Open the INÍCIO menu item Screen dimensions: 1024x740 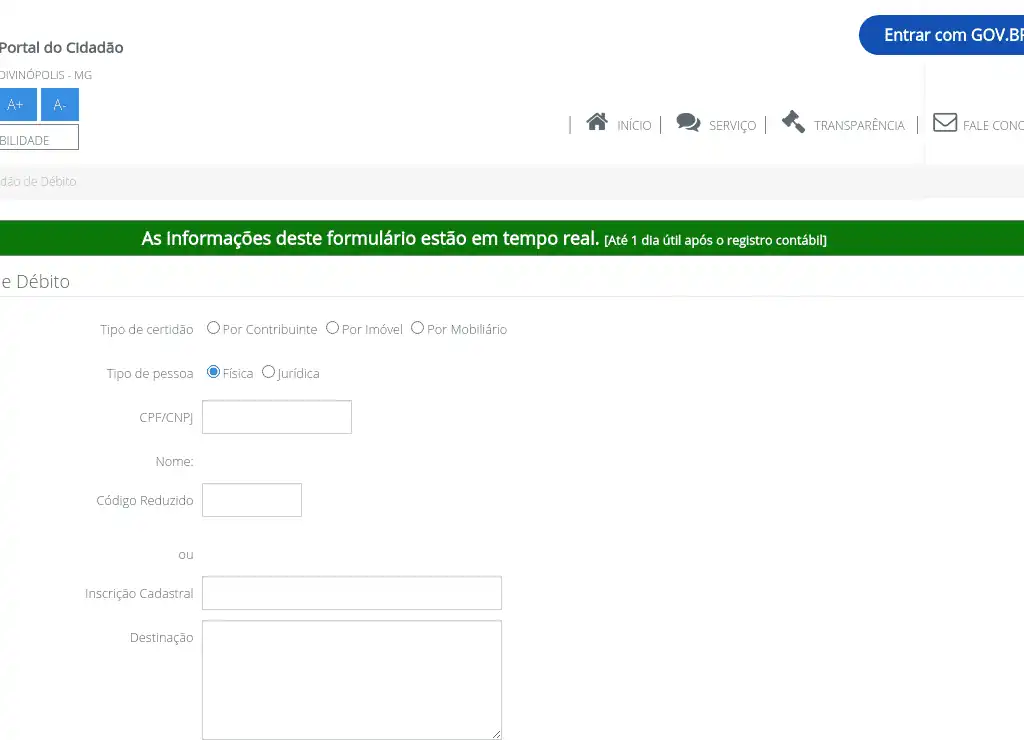click(x=634, y=126)
